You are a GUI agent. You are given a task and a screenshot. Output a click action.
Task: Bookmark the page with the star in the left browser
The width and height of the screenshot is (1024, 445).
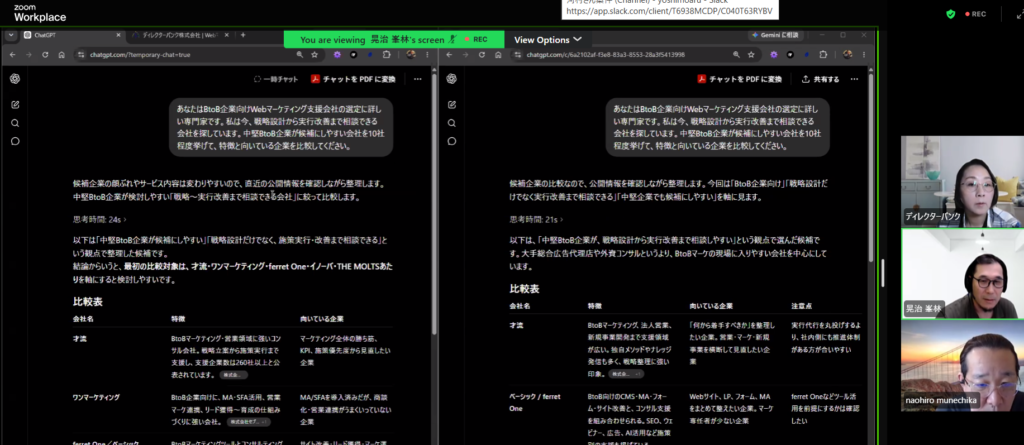[x=314, y=55]
